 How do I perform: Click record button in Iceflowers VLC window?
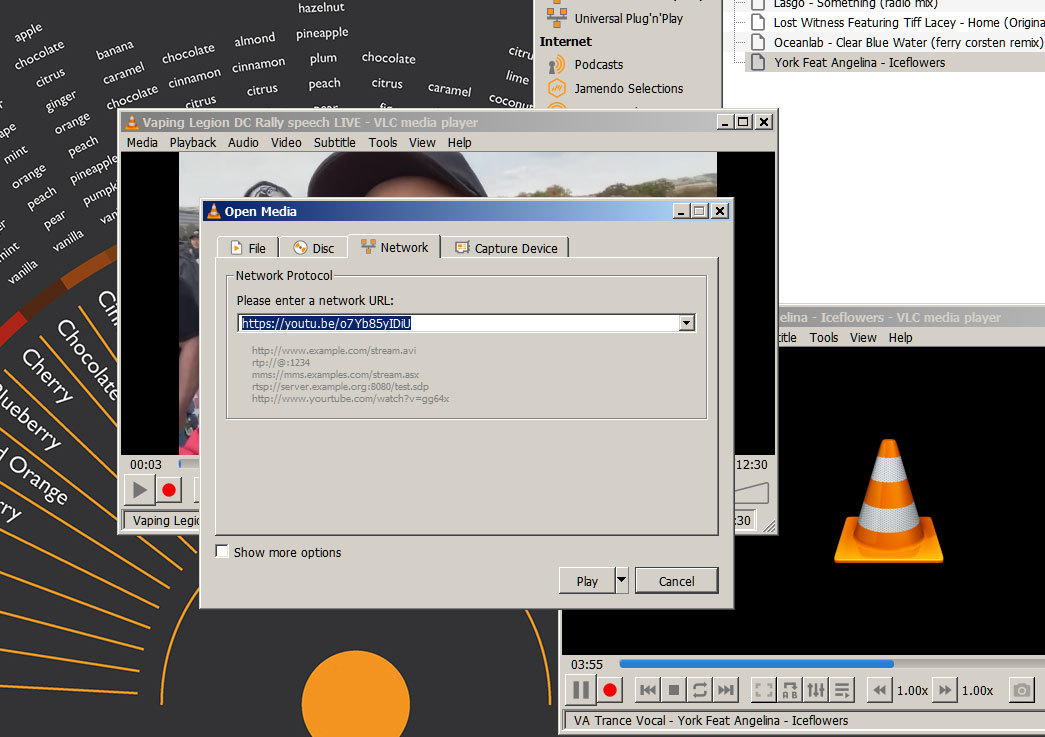(x=609, y=690)
